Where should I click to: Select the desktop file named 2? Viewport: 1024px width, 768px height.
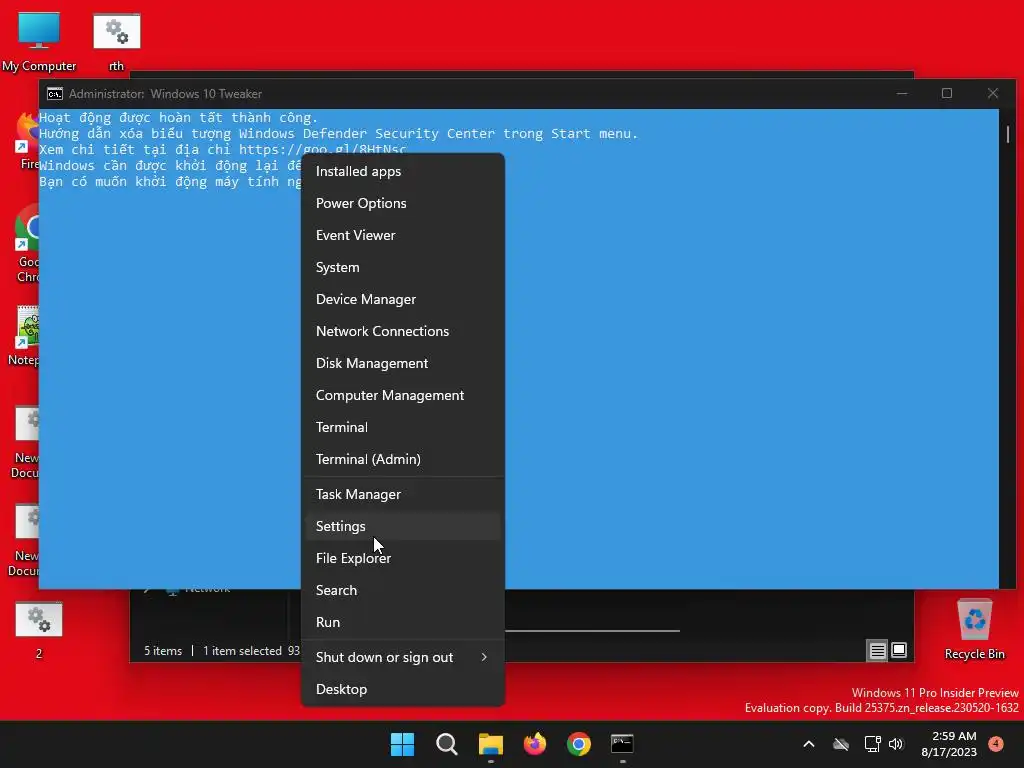[x=39, y=630]
